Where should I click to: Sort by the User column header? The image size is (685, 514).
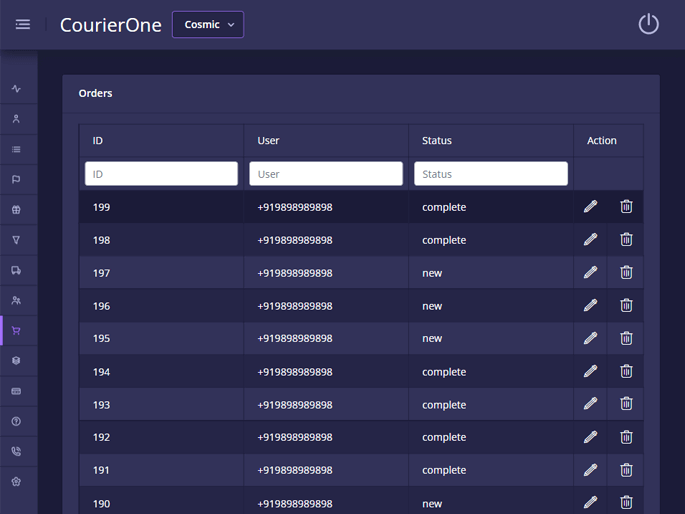tap(268, 141)
